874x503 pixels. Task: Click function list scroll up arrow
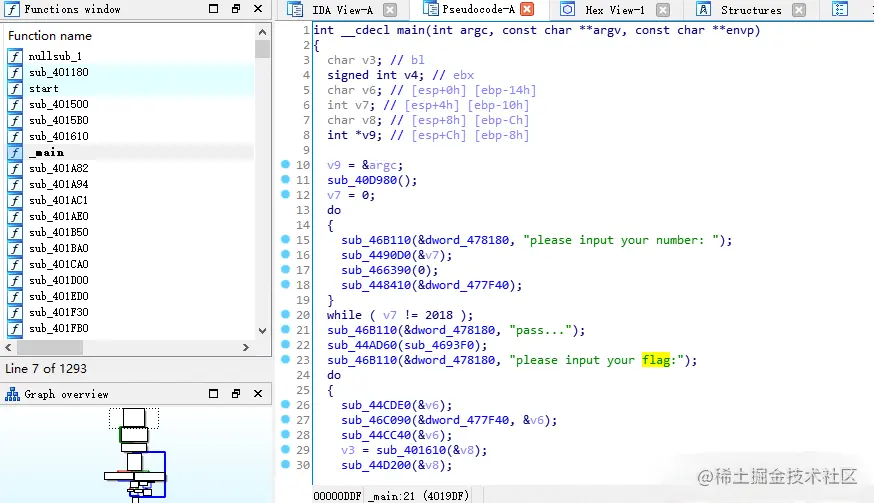pos(263,32)
